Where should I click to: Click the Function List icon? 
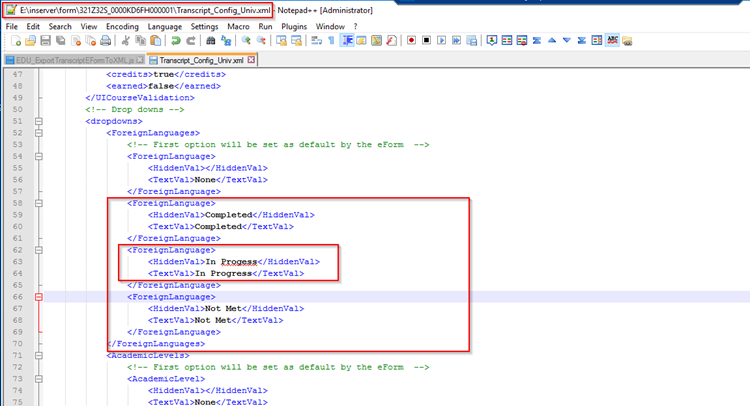[x=391, y=41]
